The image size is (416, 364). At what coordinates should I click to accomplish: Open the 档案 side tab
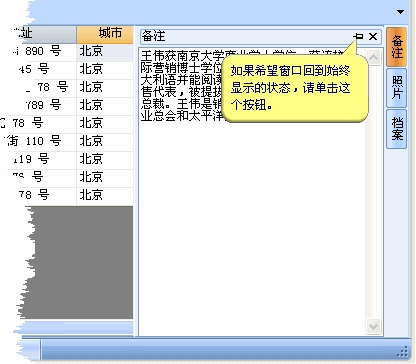397,129
